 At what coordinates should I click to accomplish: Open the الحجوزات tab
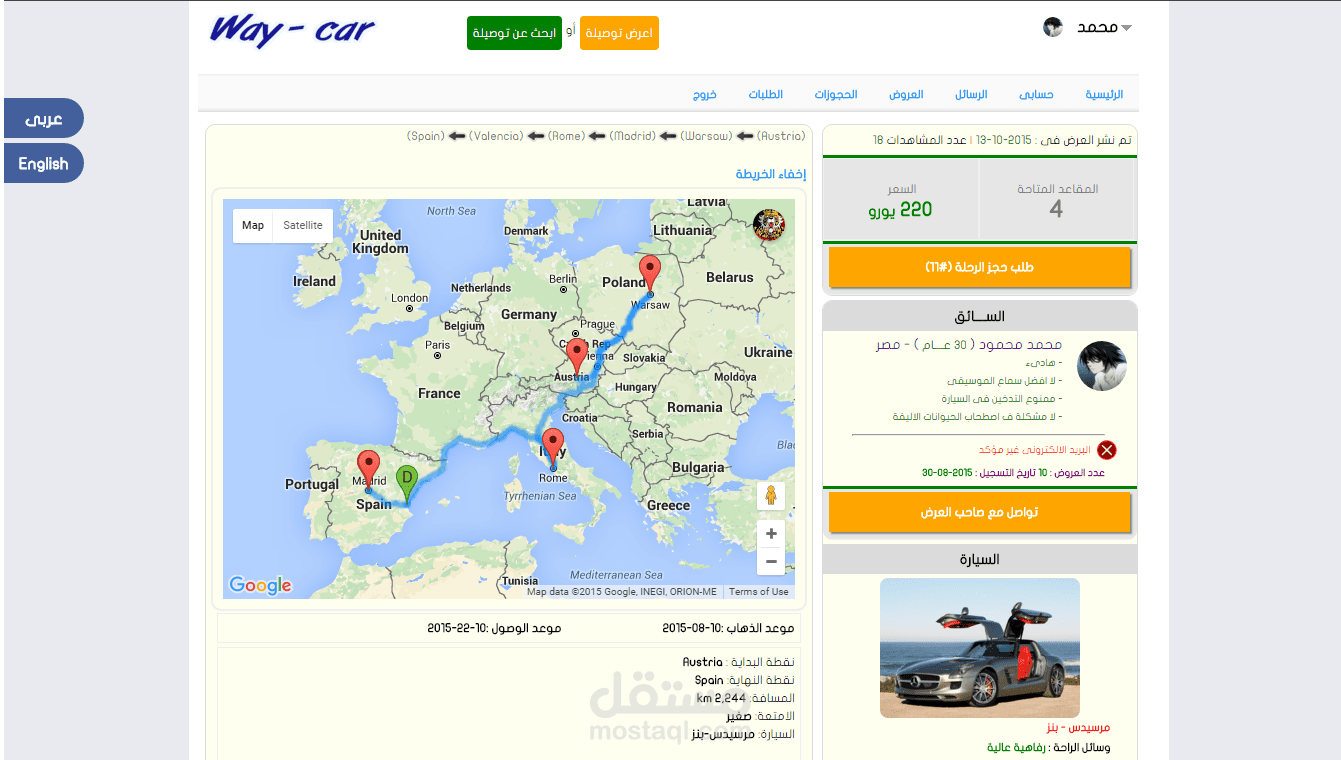coord(836,94)
